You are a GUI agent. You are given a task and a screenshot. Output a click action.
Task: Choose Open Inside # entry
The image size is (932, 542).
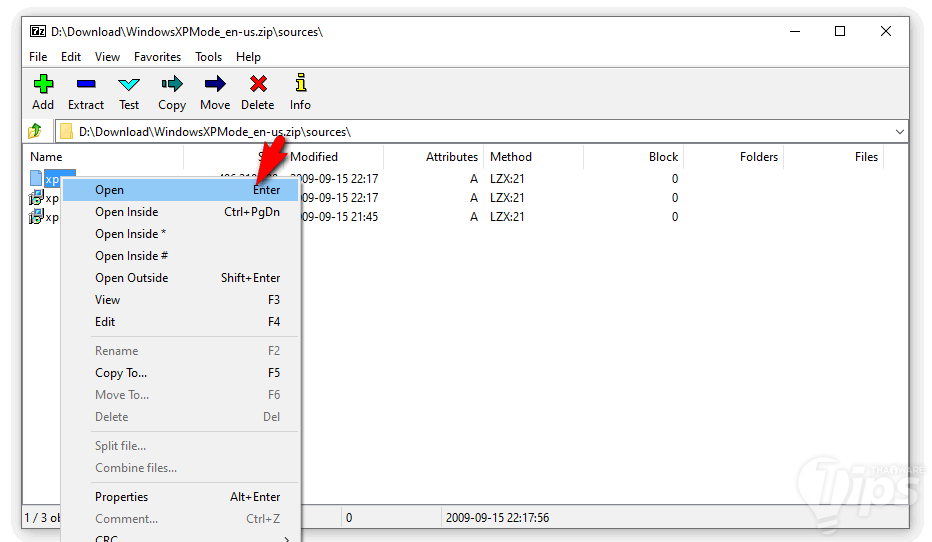(x=180, y=256)
